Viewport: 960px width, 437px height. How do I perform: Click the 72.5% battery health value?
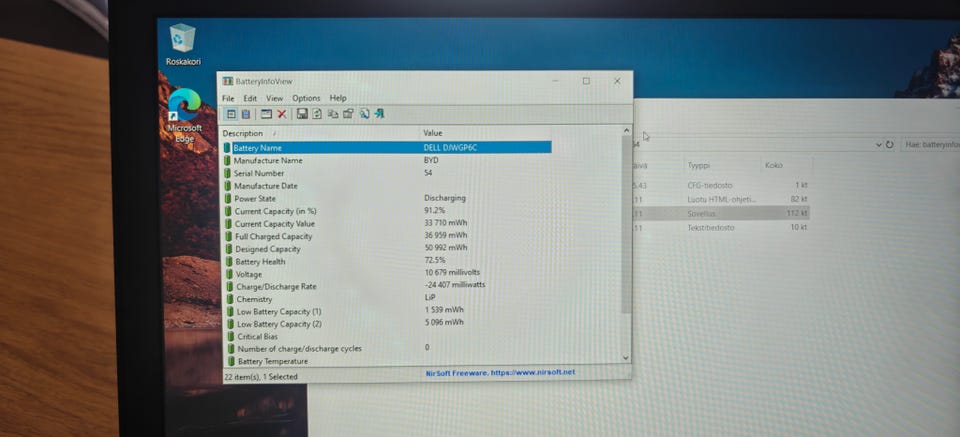(435, 261)
